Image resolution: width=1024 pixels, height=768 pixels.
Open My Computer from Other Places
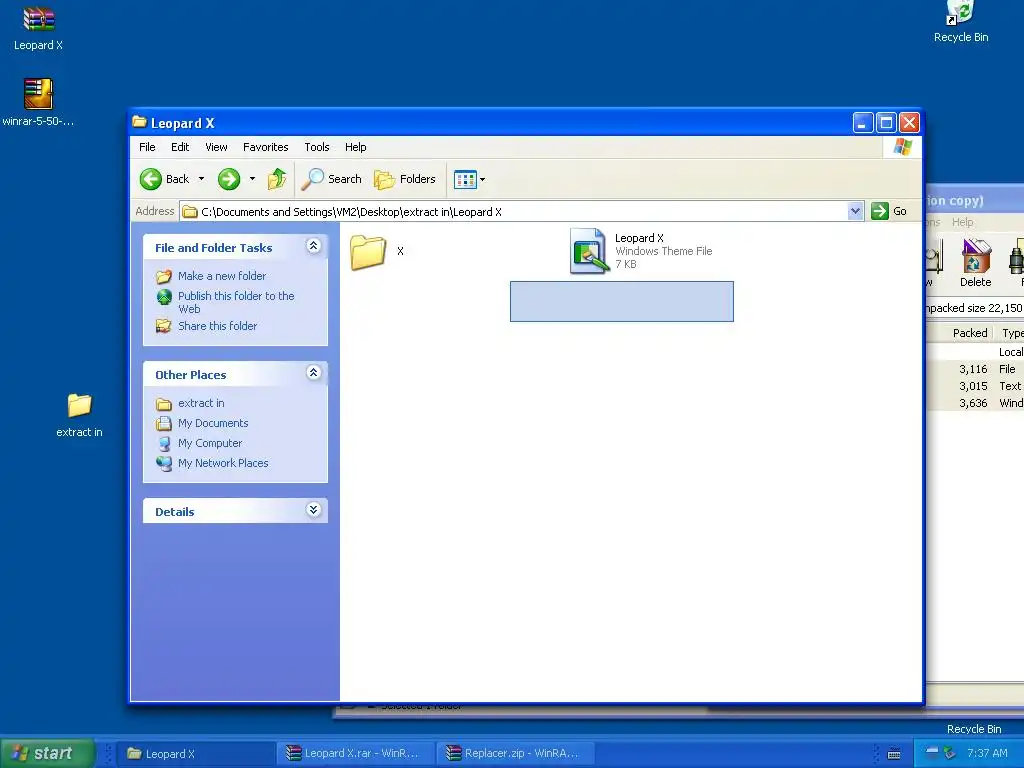tap(210, 443)
